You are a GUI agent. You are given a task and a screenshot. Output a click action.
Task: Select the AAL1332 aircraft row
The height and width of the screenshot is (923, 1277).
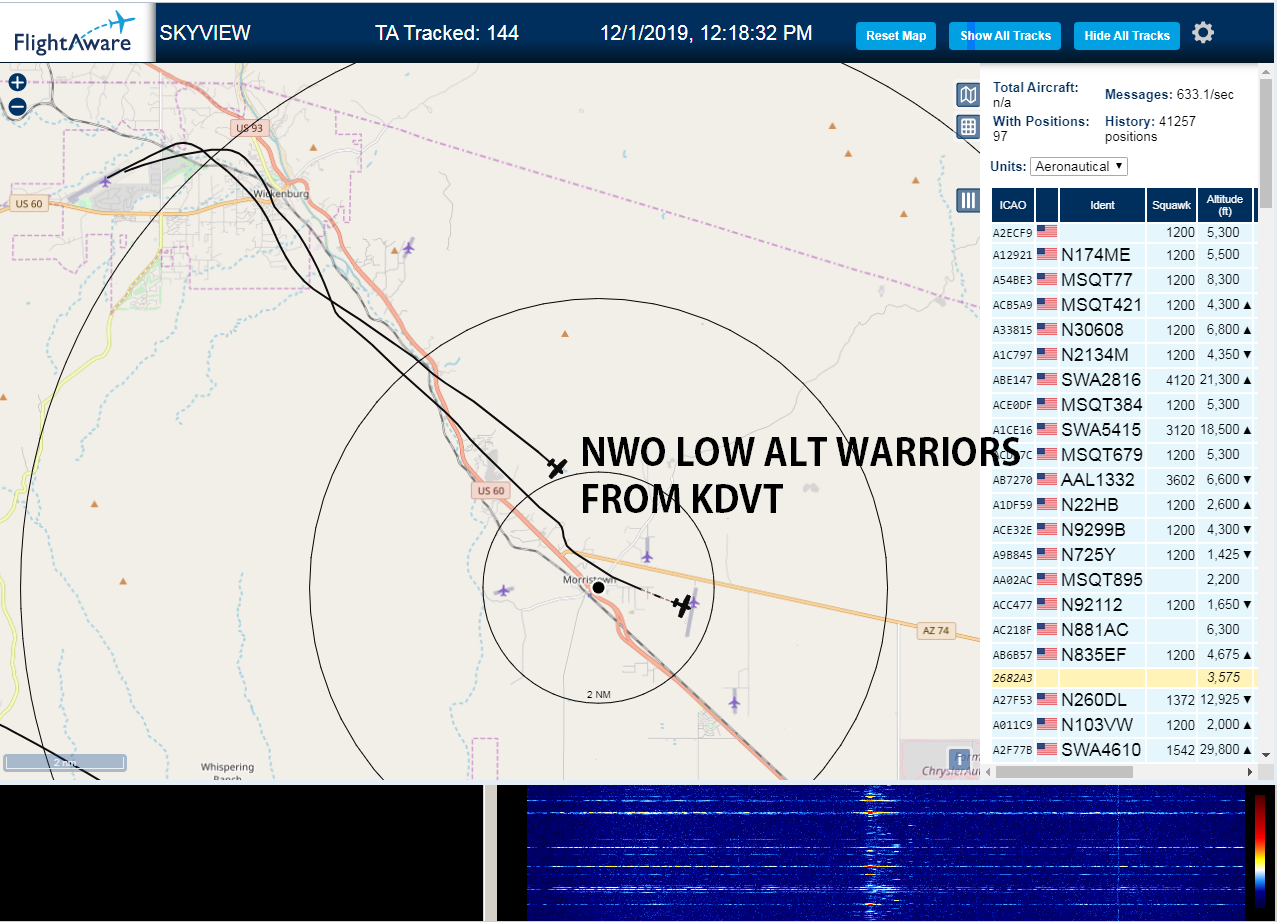tap(1123, 479)
